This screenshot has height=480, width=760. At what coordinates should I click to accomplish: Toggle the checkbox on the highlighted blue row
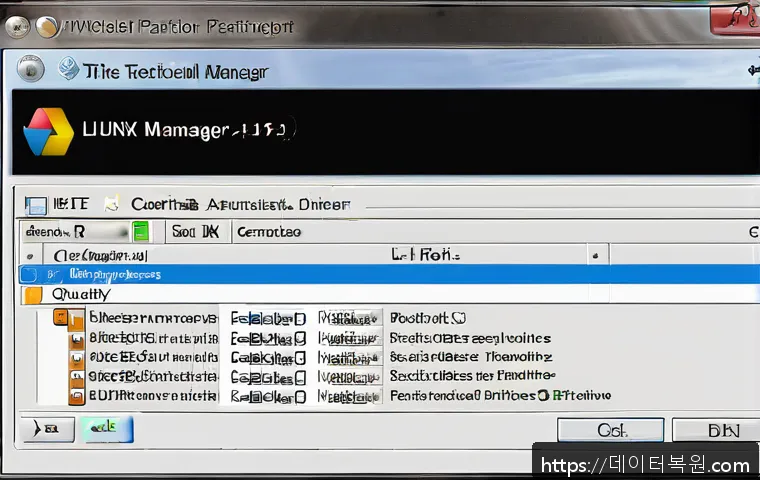pyautogui.click(x=29, y=274)
